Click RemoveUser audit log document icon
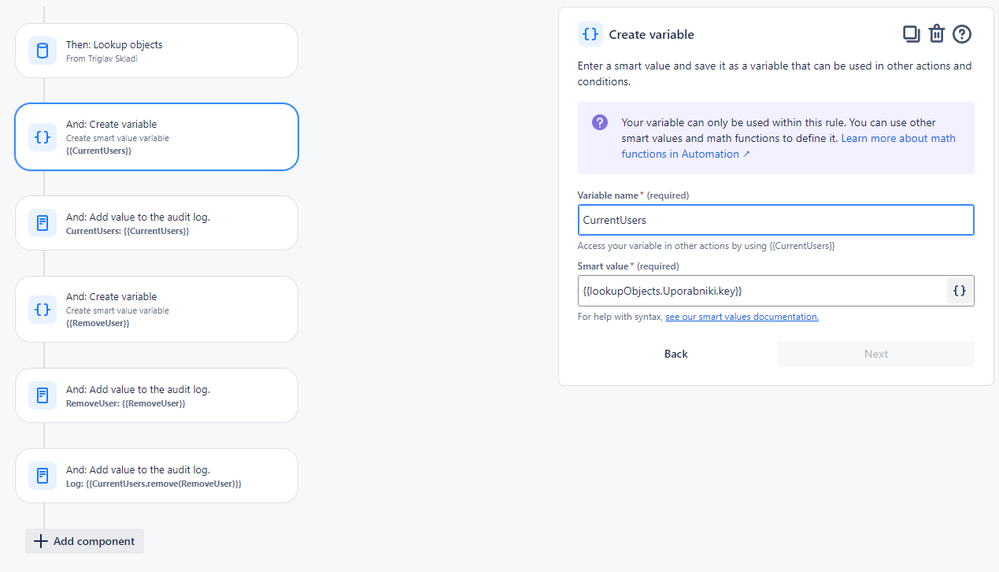Screen dimensions: 999x572 pos(42,395)
